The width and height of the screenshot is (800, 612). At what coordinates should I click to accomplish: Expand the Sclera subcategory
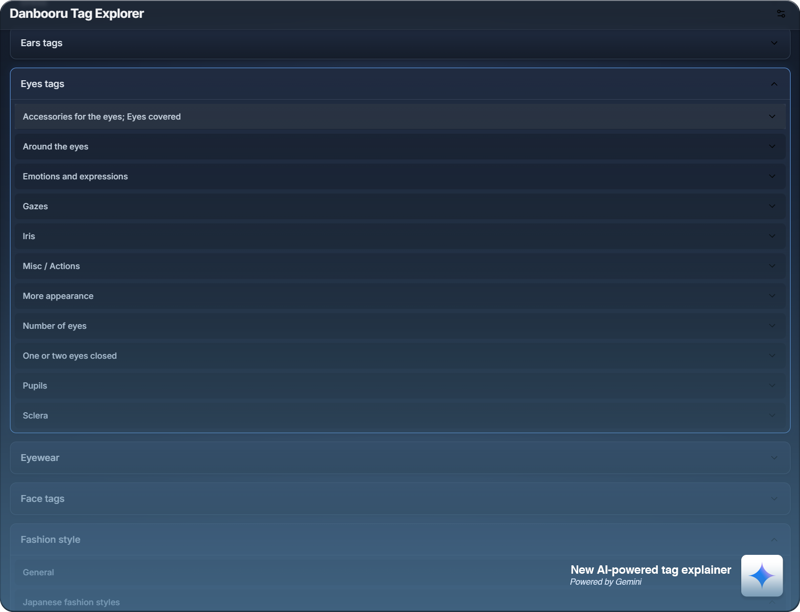pyautogui.click(x=400, y=416)
